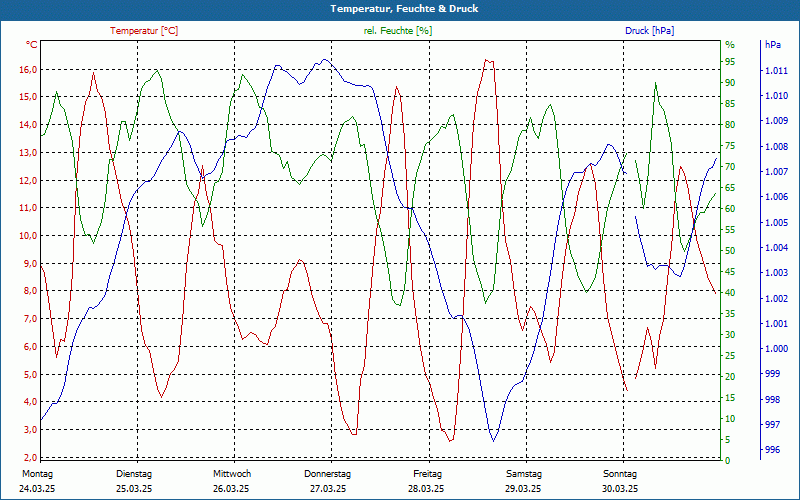Image resolution: width=800 pixels, height=500 pixels.
Task: Click the date '25.03.25'
Action: tap(134, 489)
